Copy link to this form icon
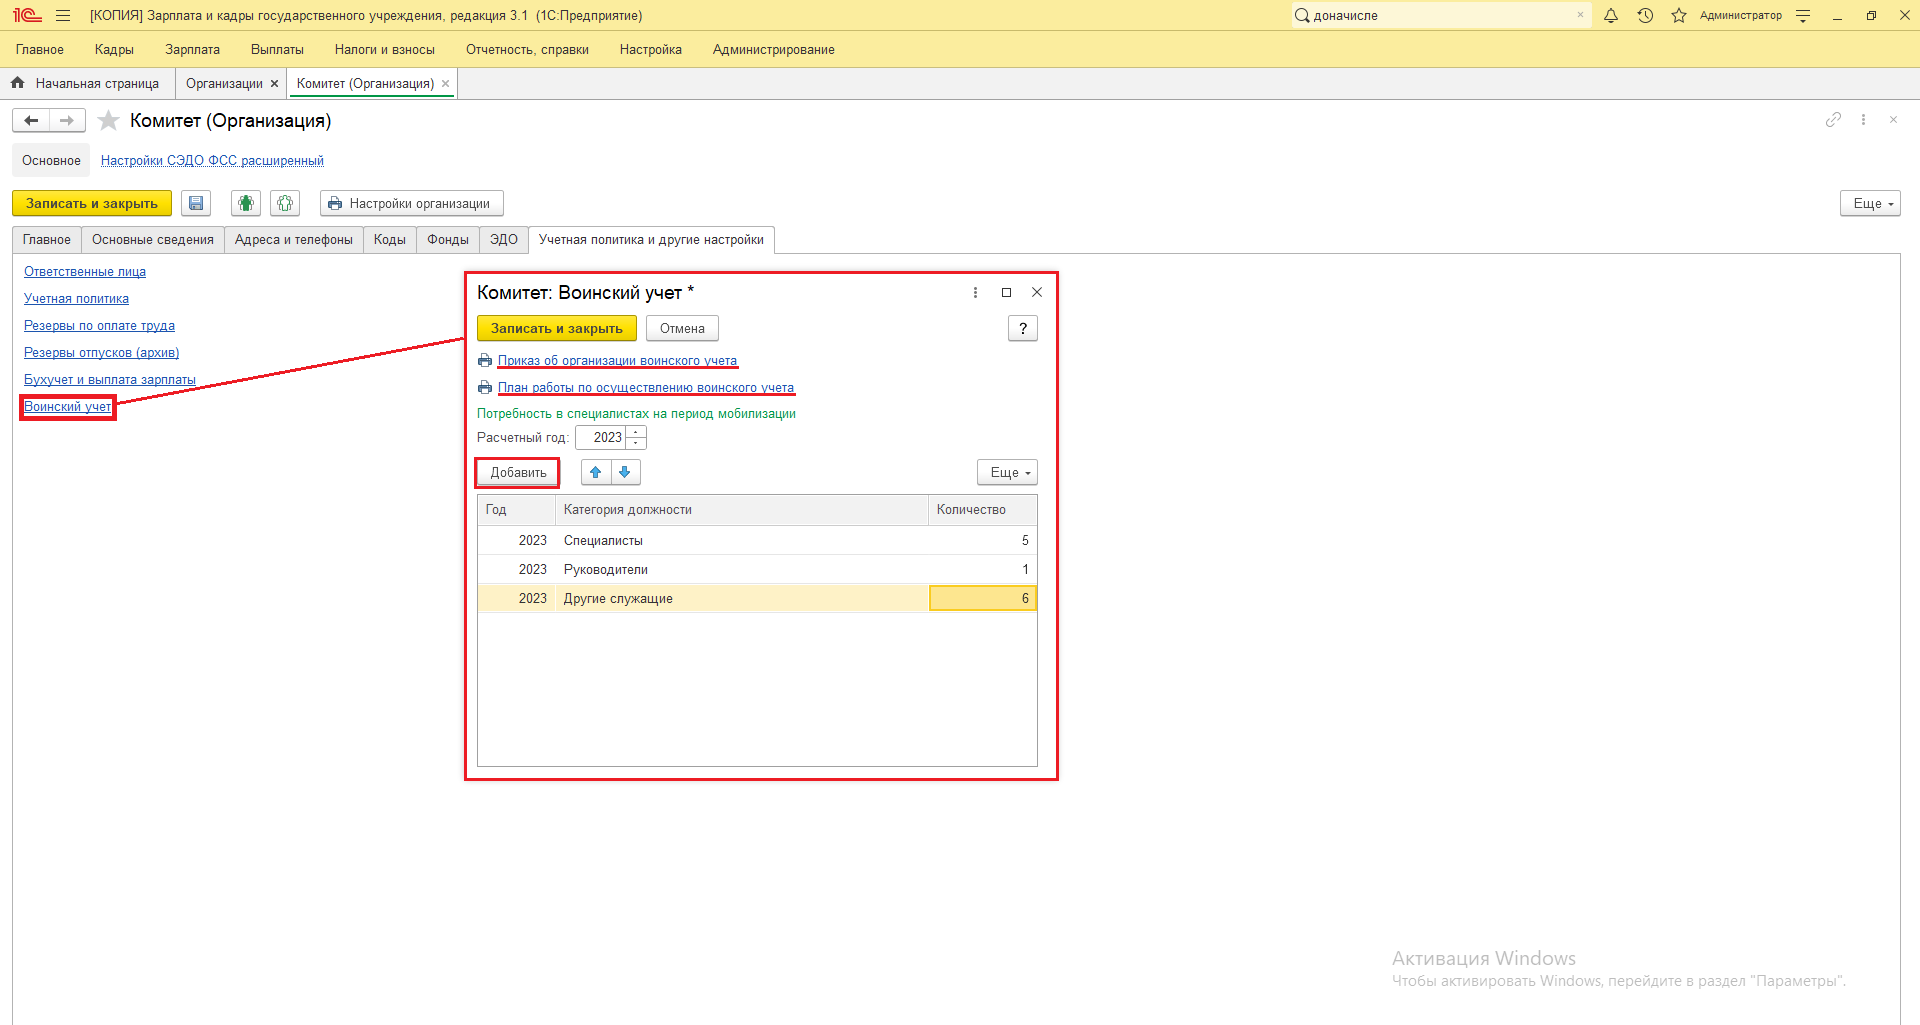 tap(1833, 120)
